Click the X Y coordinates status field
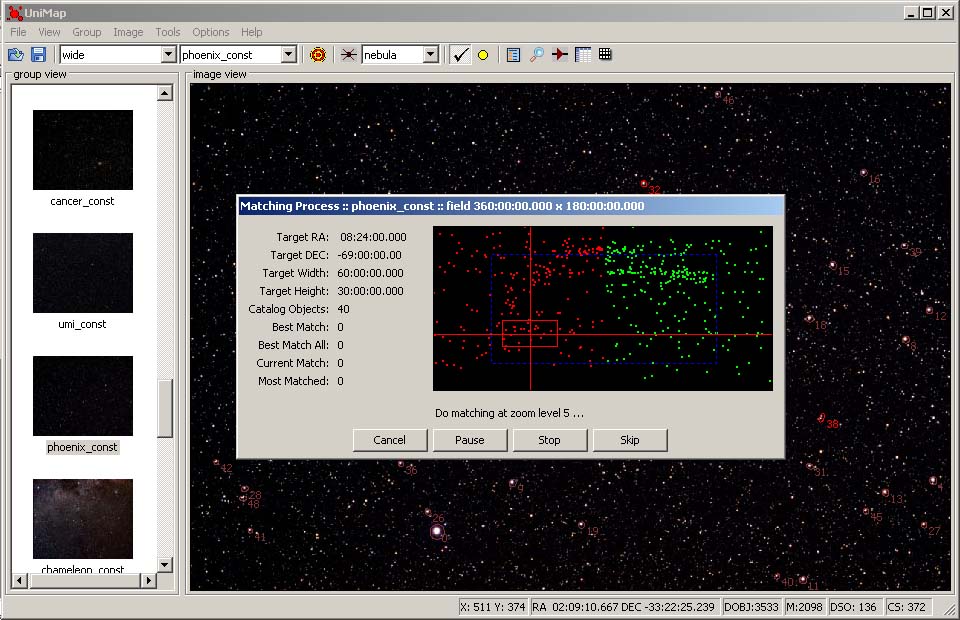 pyautogui.click(x=493, y=607)
